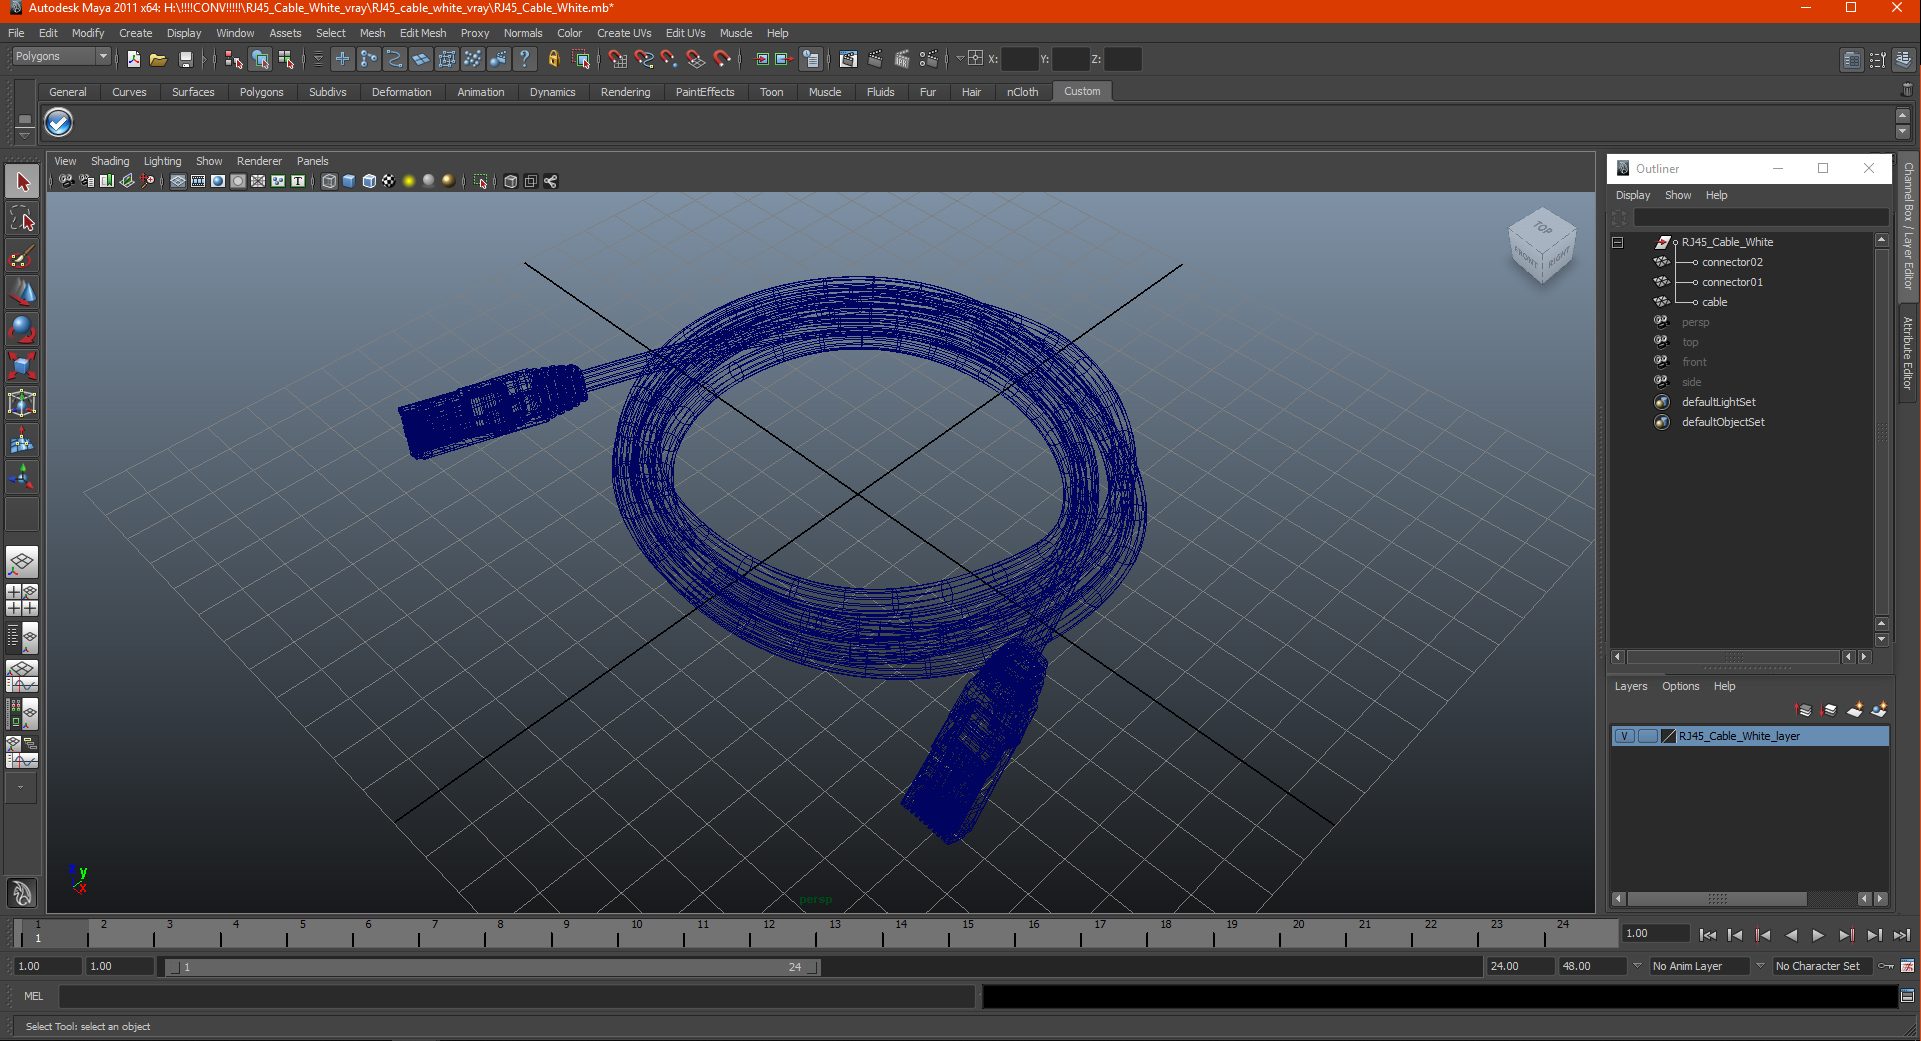The height and width of the screenshot is (1041, 1921).
Task: Click the view cube in the viewport
Action: [x=1542, y=245]
